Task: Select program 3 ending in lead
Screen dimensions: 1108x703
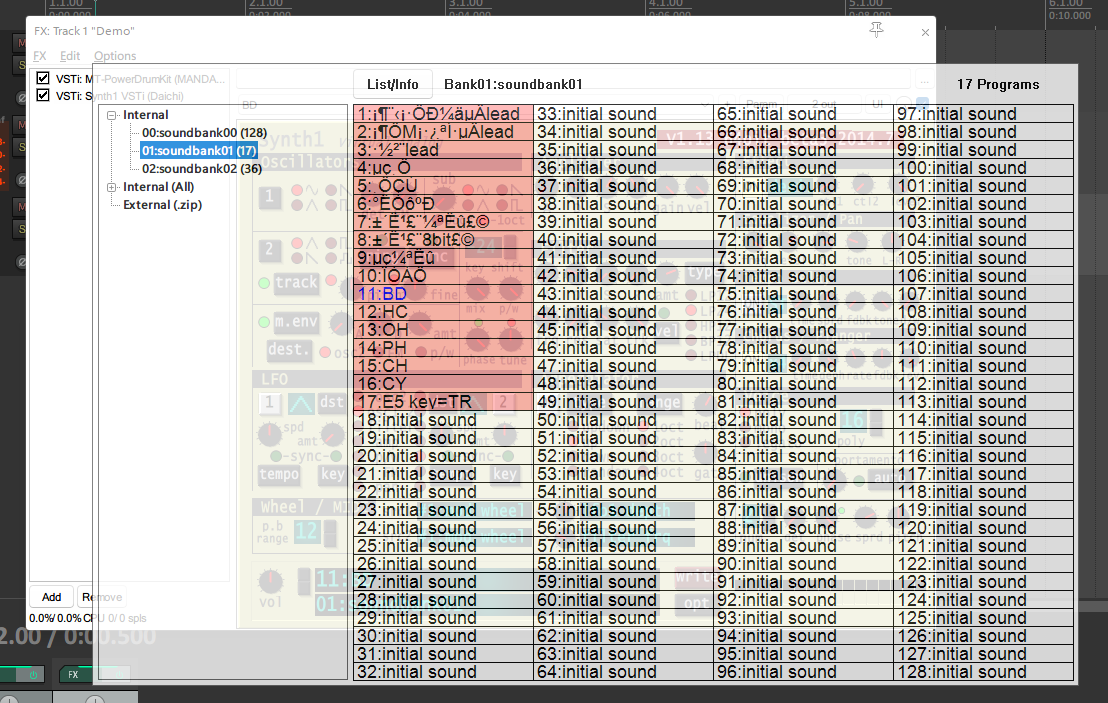Action: click(443, 150)
